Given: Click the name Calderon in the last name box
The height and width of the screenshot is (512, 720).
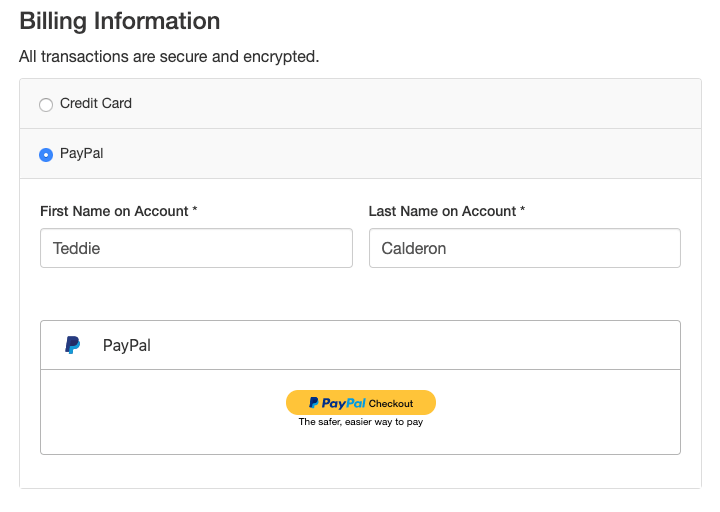Looking at the screenshot, I should tap(414, 248).
